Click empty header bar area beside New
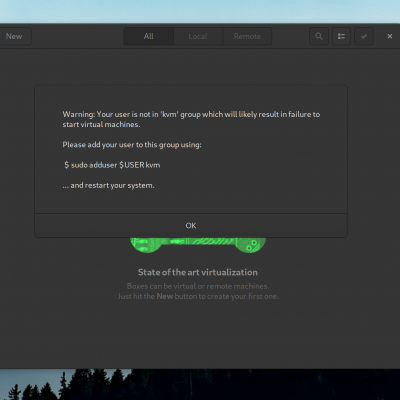This screenshot has width=400, height=400. 77,36
